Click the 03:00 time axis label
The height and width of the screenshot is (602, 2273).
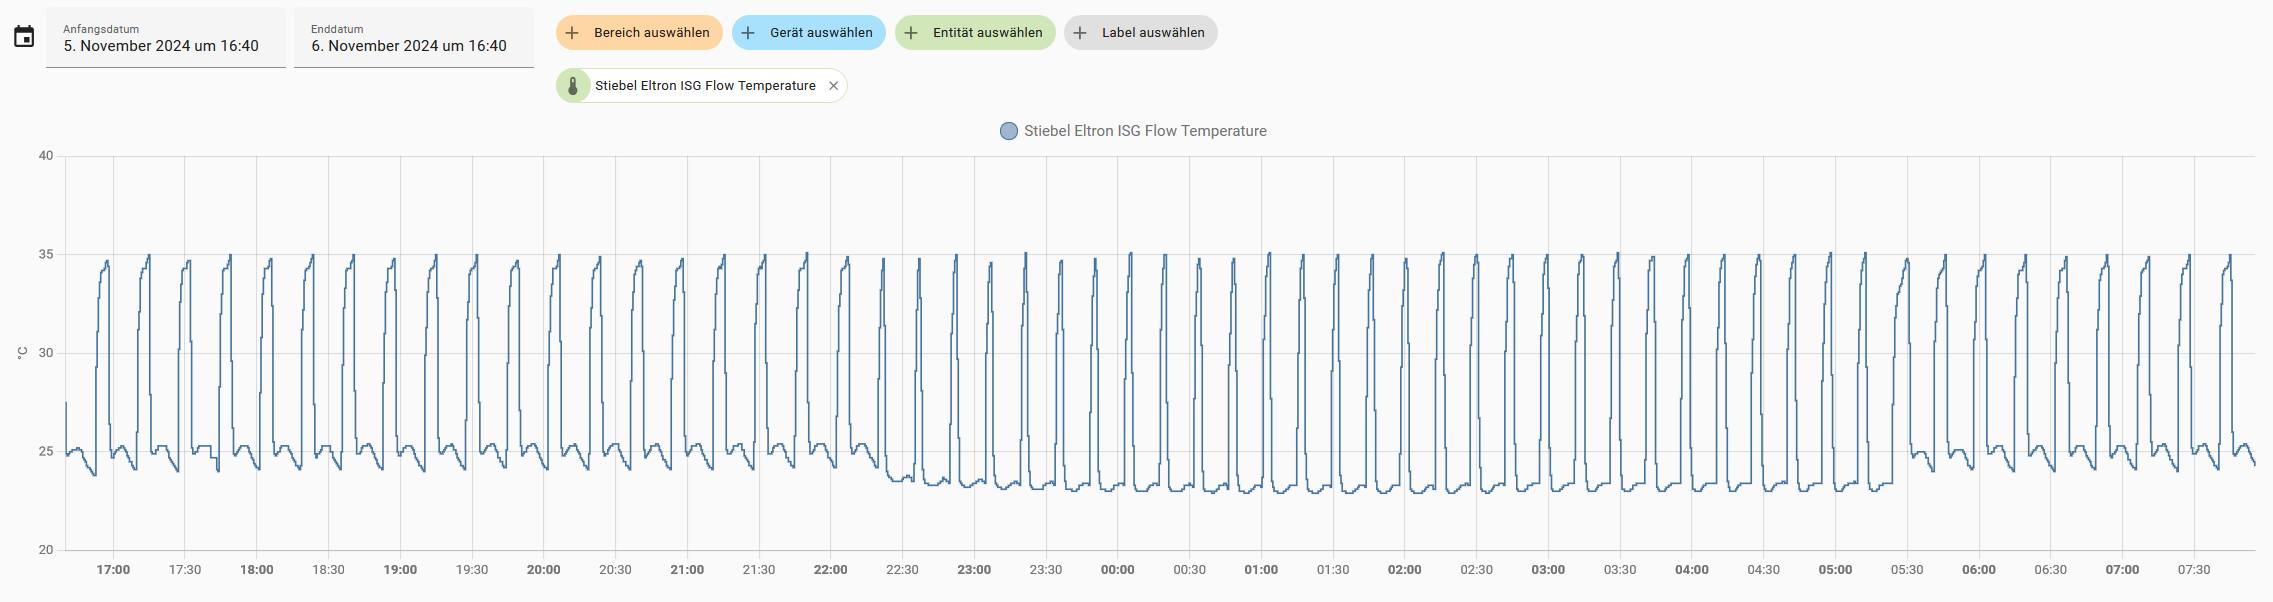tap(1548, 570)
